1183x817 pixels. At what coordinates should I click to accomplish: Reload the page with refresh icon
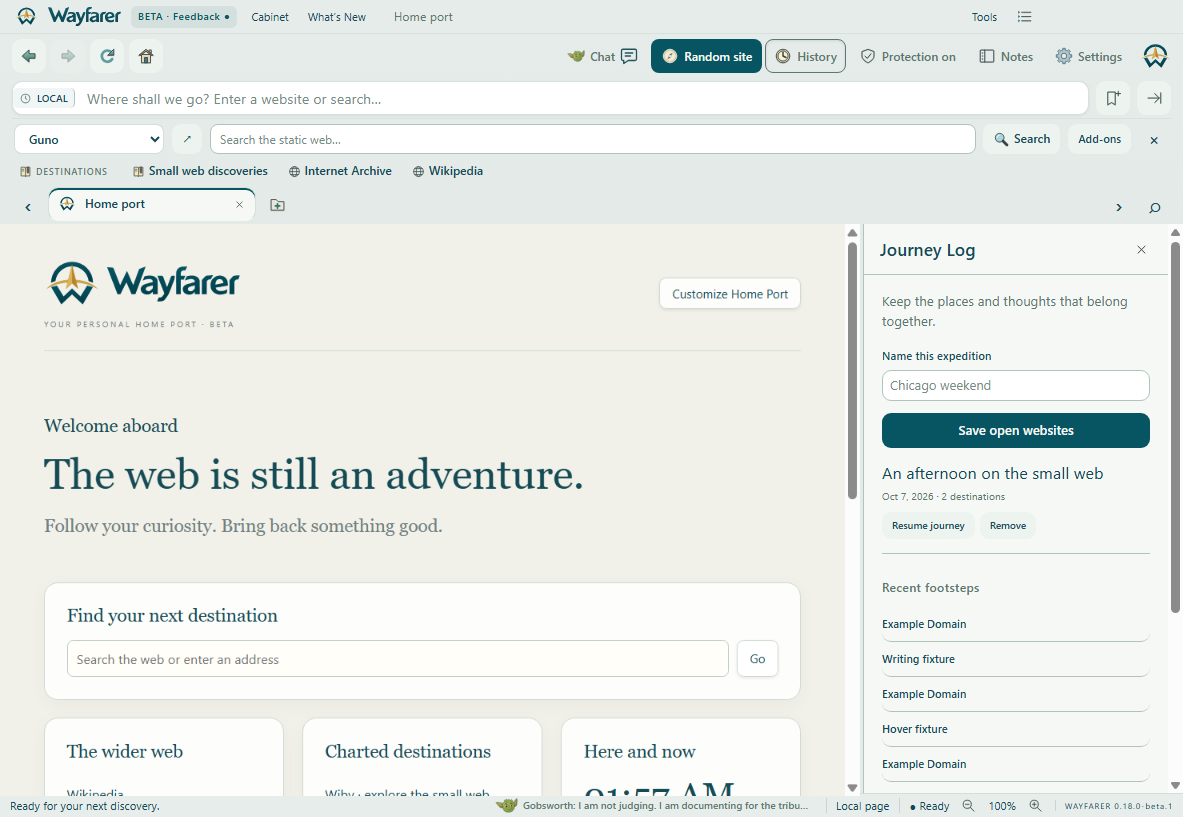click(x=107, y=56)
